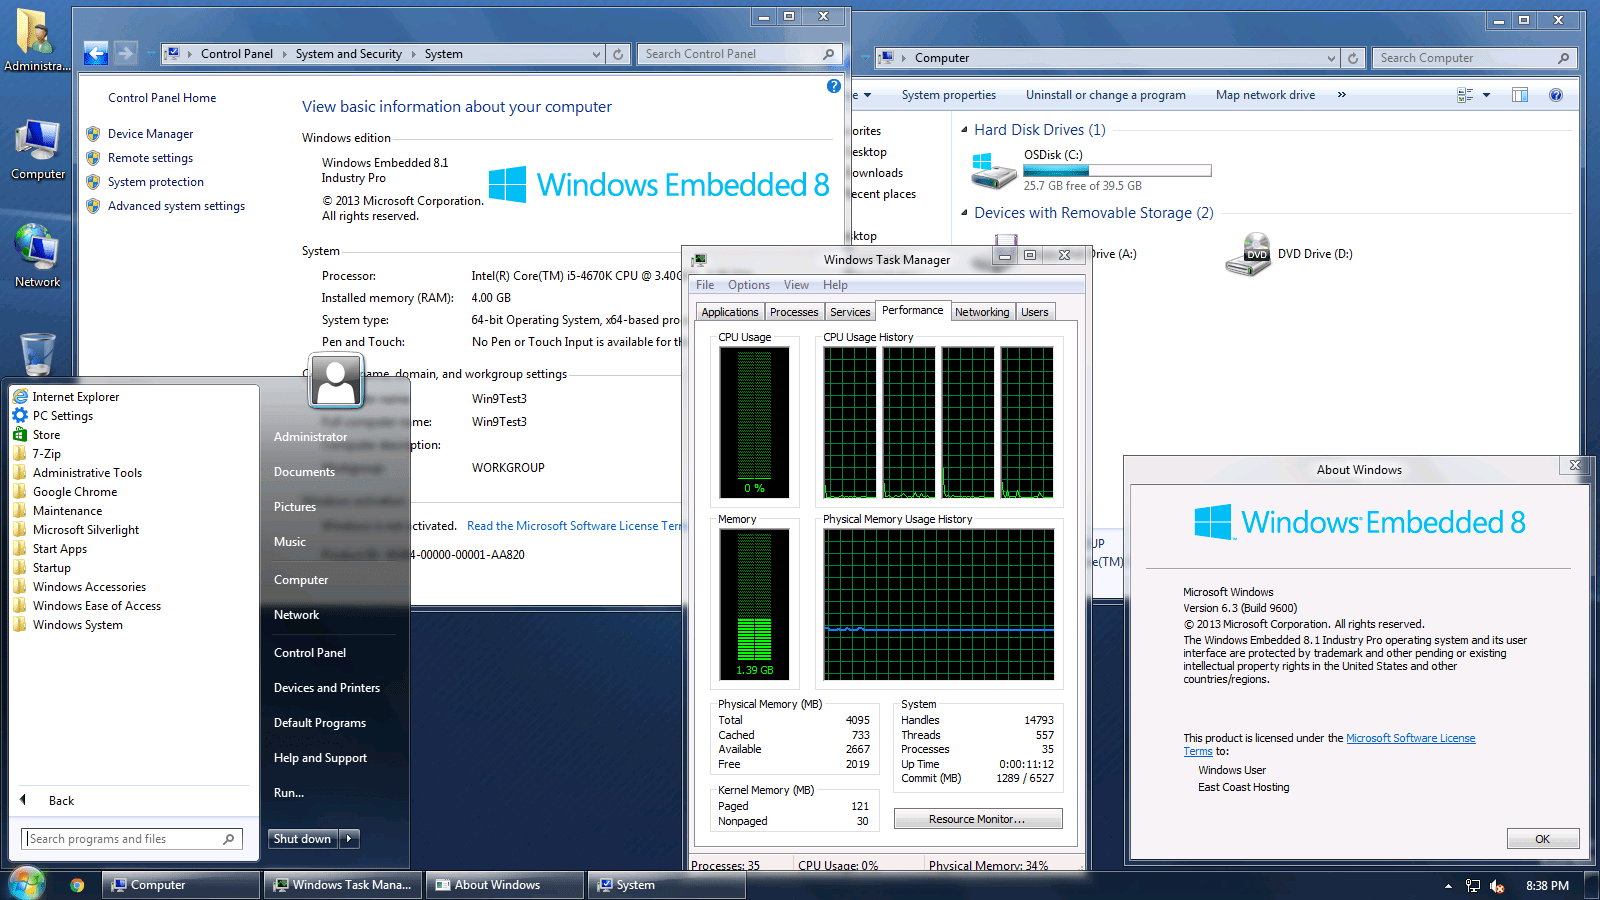The height and width of the screenshot is (900, 1600).
Task: Open the Options menu in Task Manager
Action: pyautogui.click(x=748, y=285)
